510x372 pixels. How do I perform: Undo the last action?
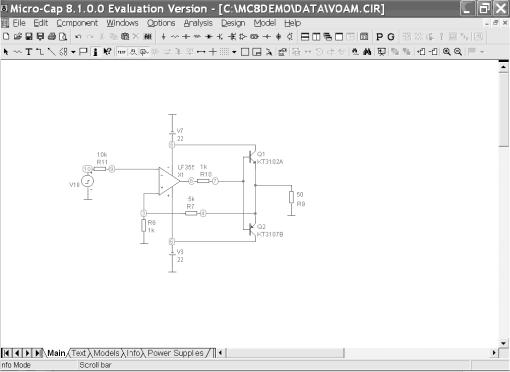click(78, 37)
